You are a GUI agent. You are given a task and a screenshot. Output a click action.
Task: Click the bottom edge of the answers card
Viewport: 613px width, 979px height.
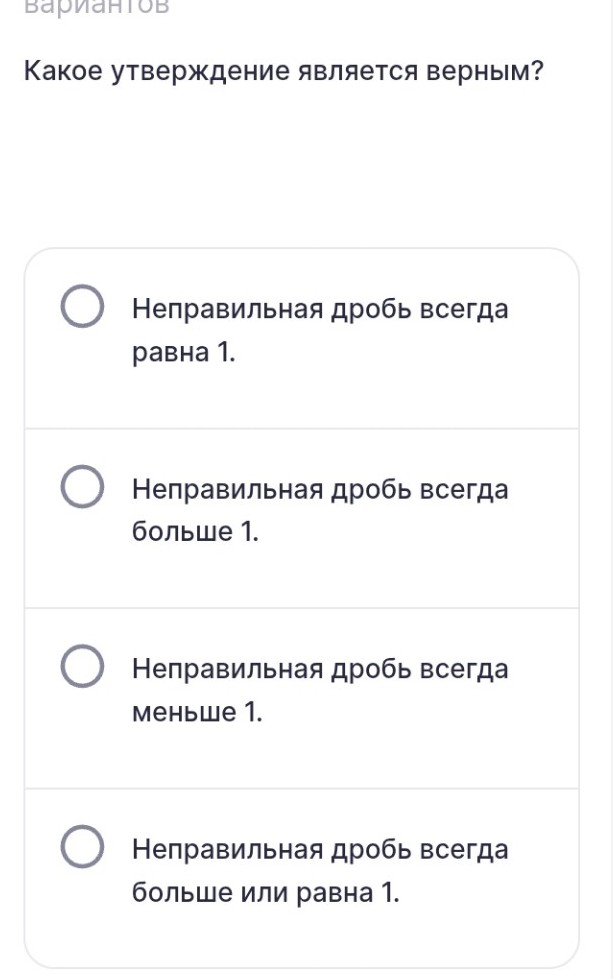tap(300, 964)
